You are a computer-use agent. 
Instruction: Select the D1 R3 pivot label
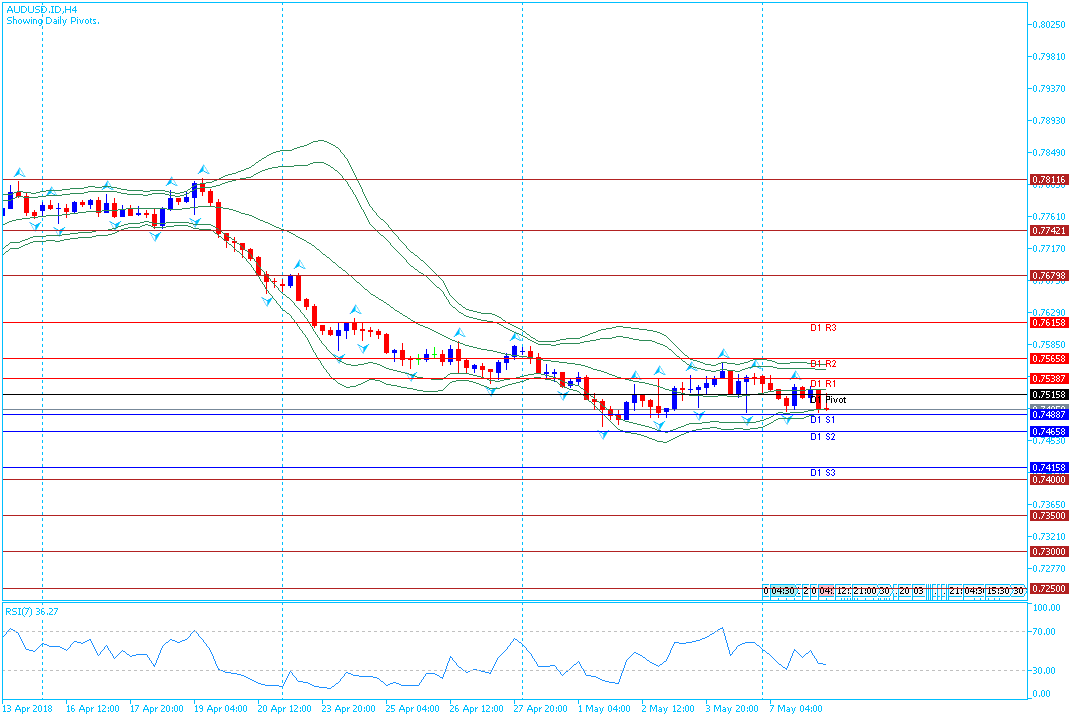(x=823, y=328)
